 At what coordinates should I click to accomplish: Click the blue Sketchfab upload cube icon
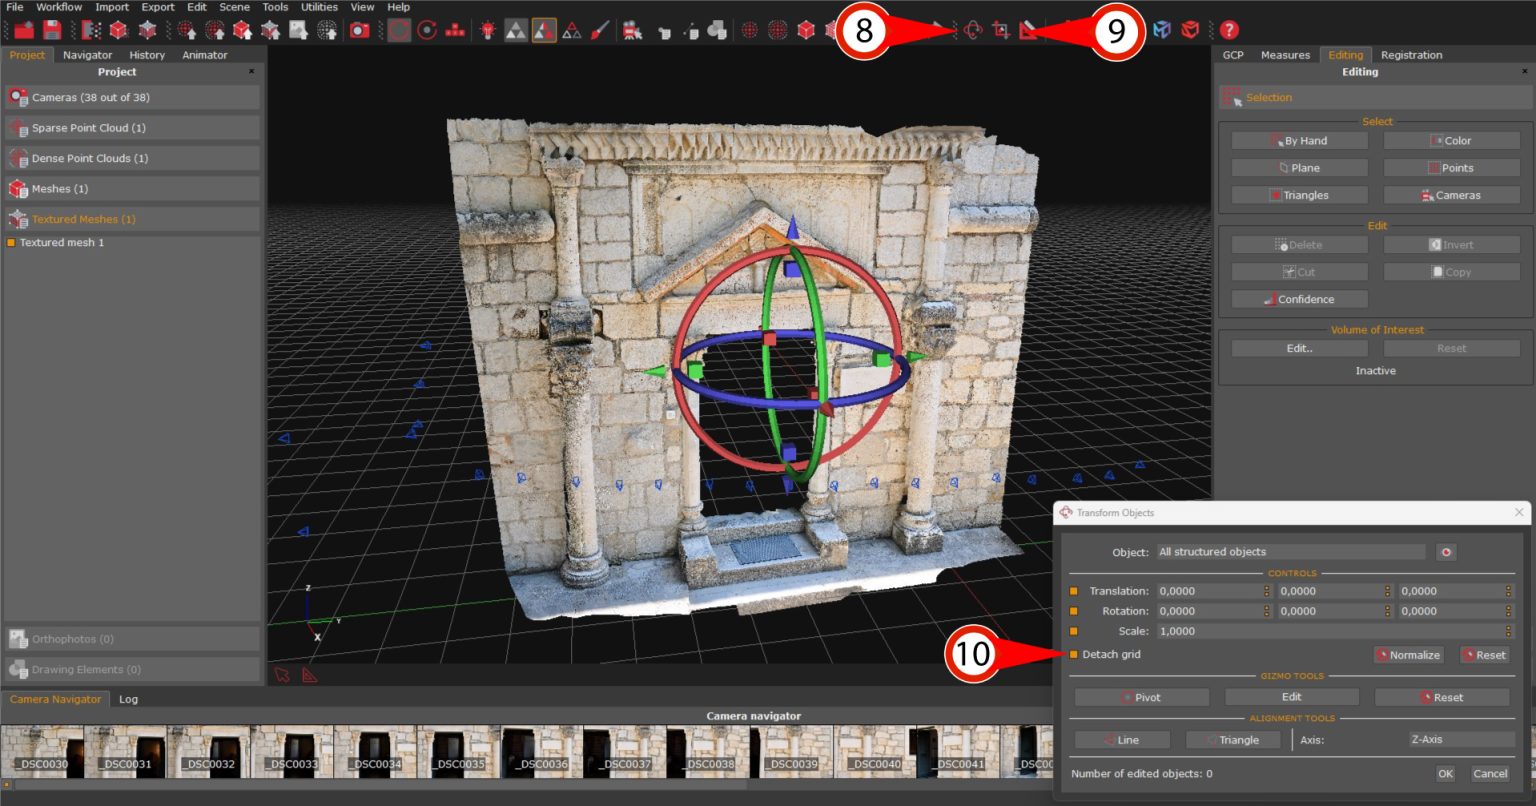[x=1161, y=30]
